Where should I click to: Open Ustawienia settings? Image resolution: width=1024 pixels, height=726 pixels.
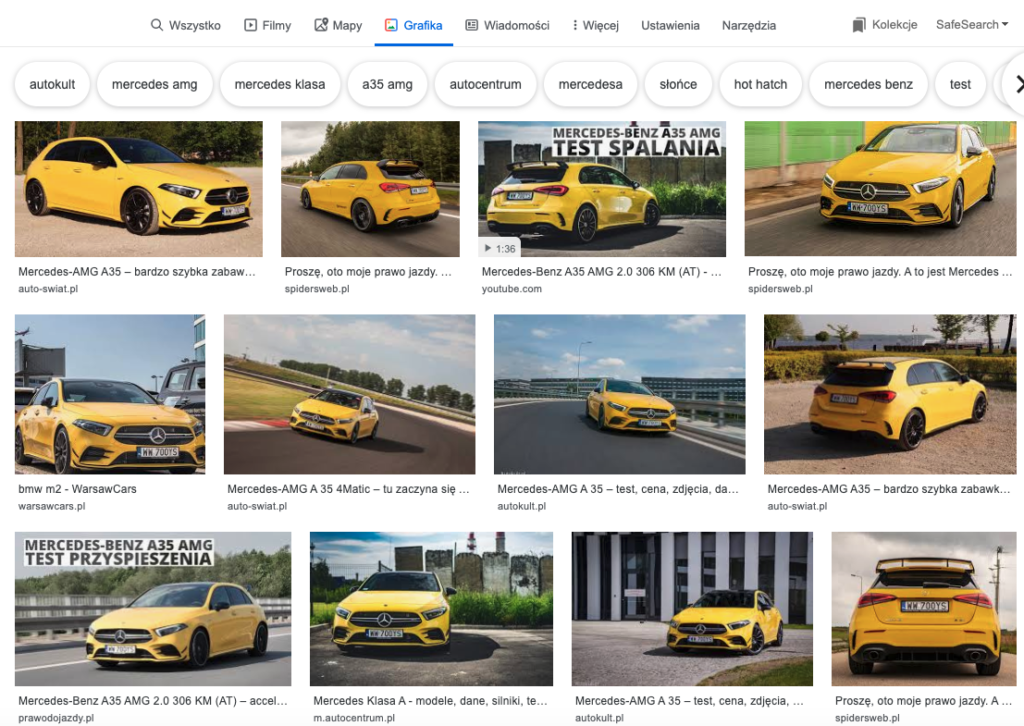tap(670, 25)
